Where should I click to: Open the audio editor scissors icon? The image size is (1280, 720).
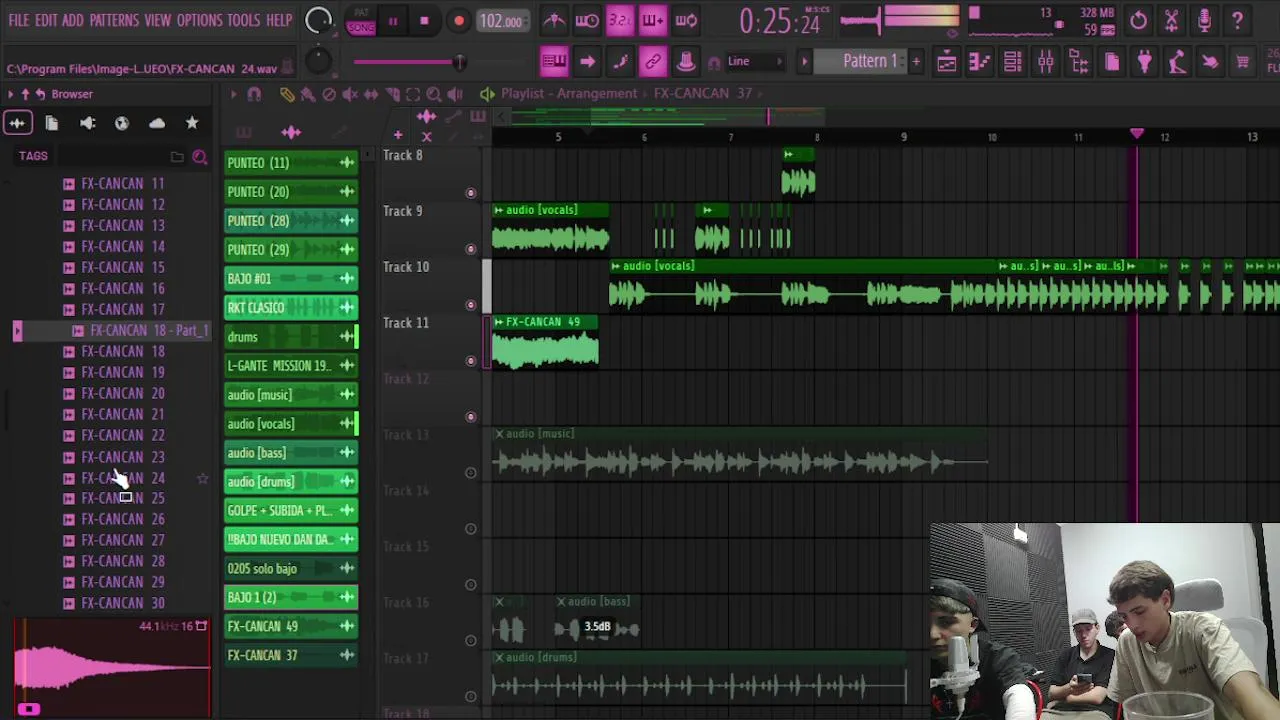(x=1171, y=20)
